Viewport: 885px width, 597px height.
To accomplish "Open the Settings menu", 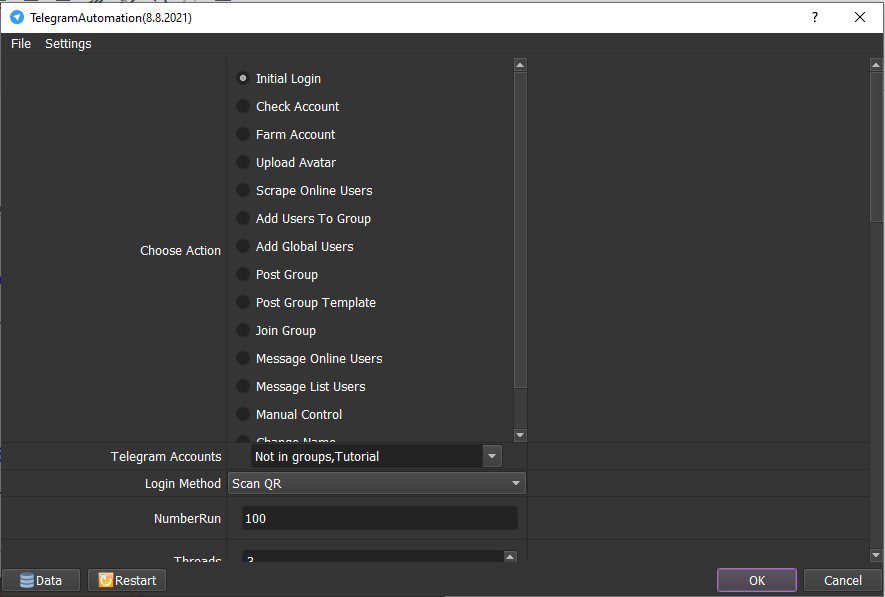I will click(68, 43).
